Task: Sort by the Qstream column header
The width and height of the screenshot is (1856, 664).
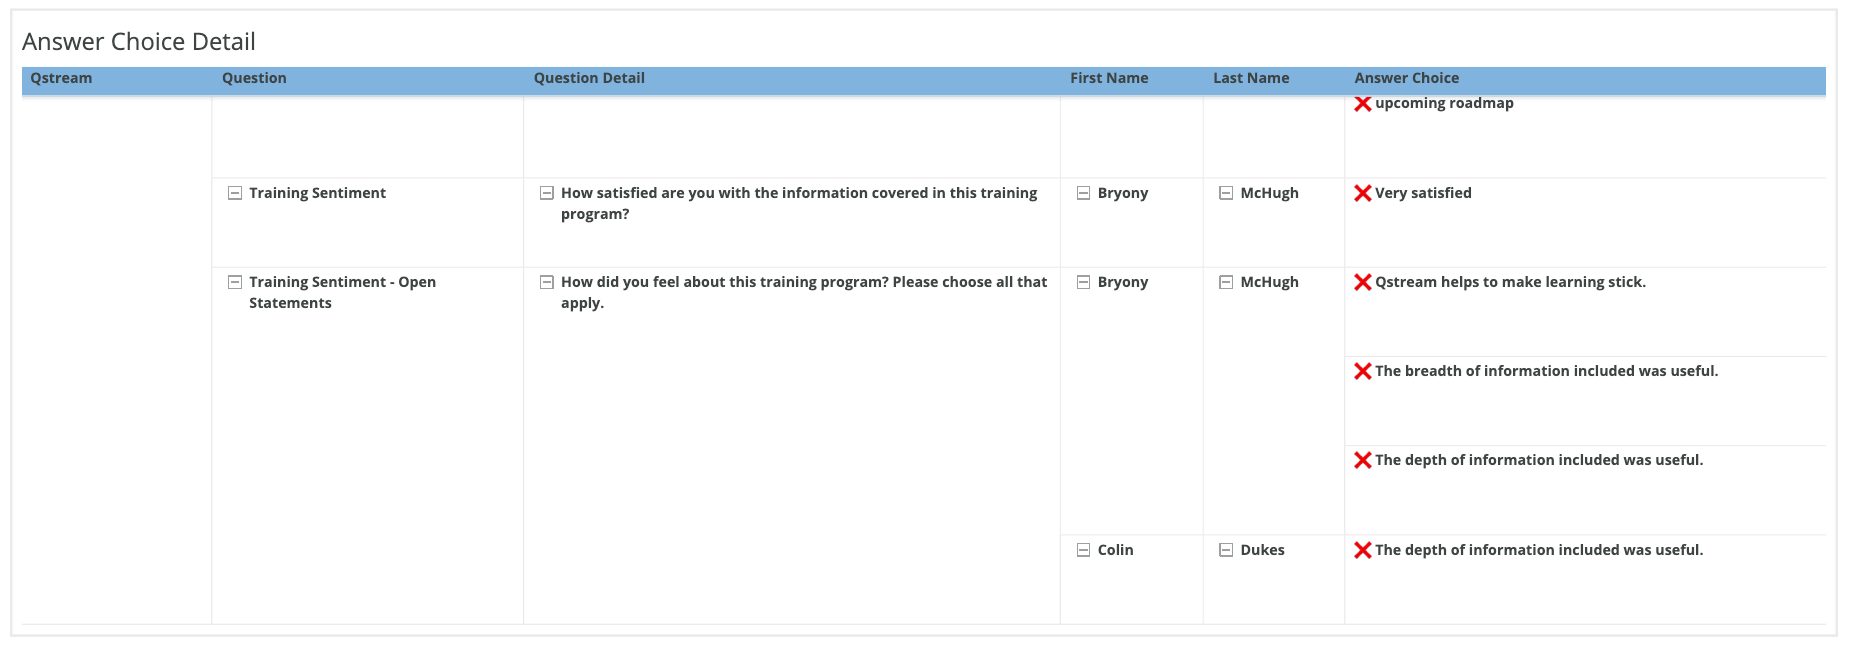Action: (x=61, y=78)
